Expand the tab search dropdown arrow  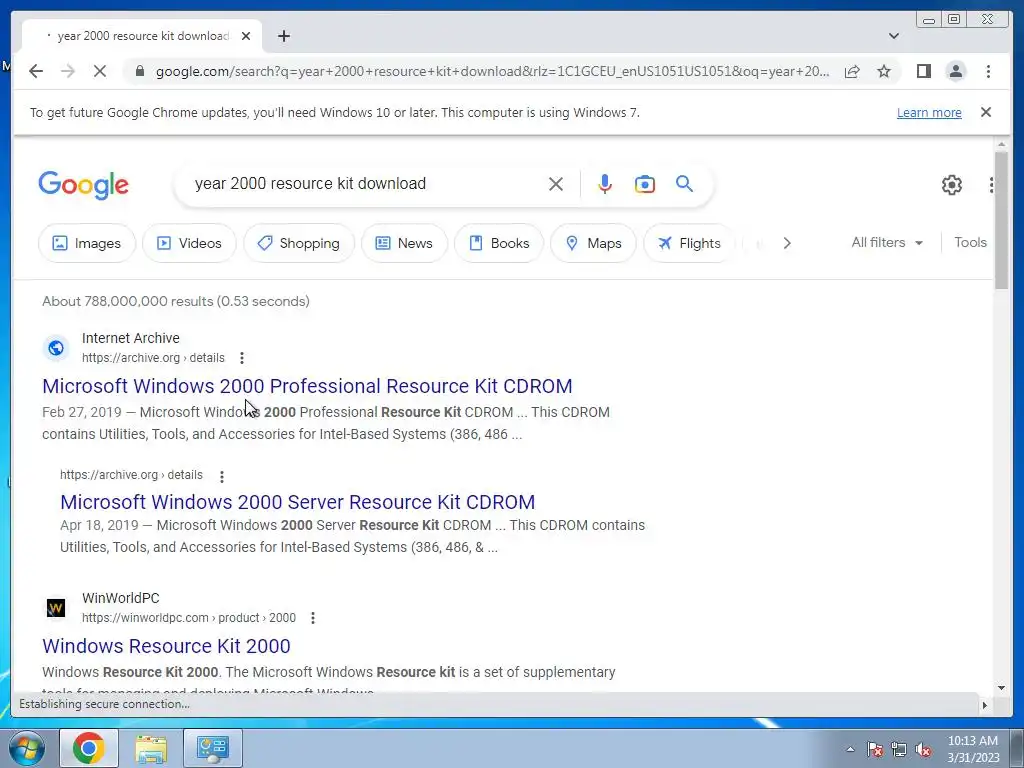pos(893,36)
